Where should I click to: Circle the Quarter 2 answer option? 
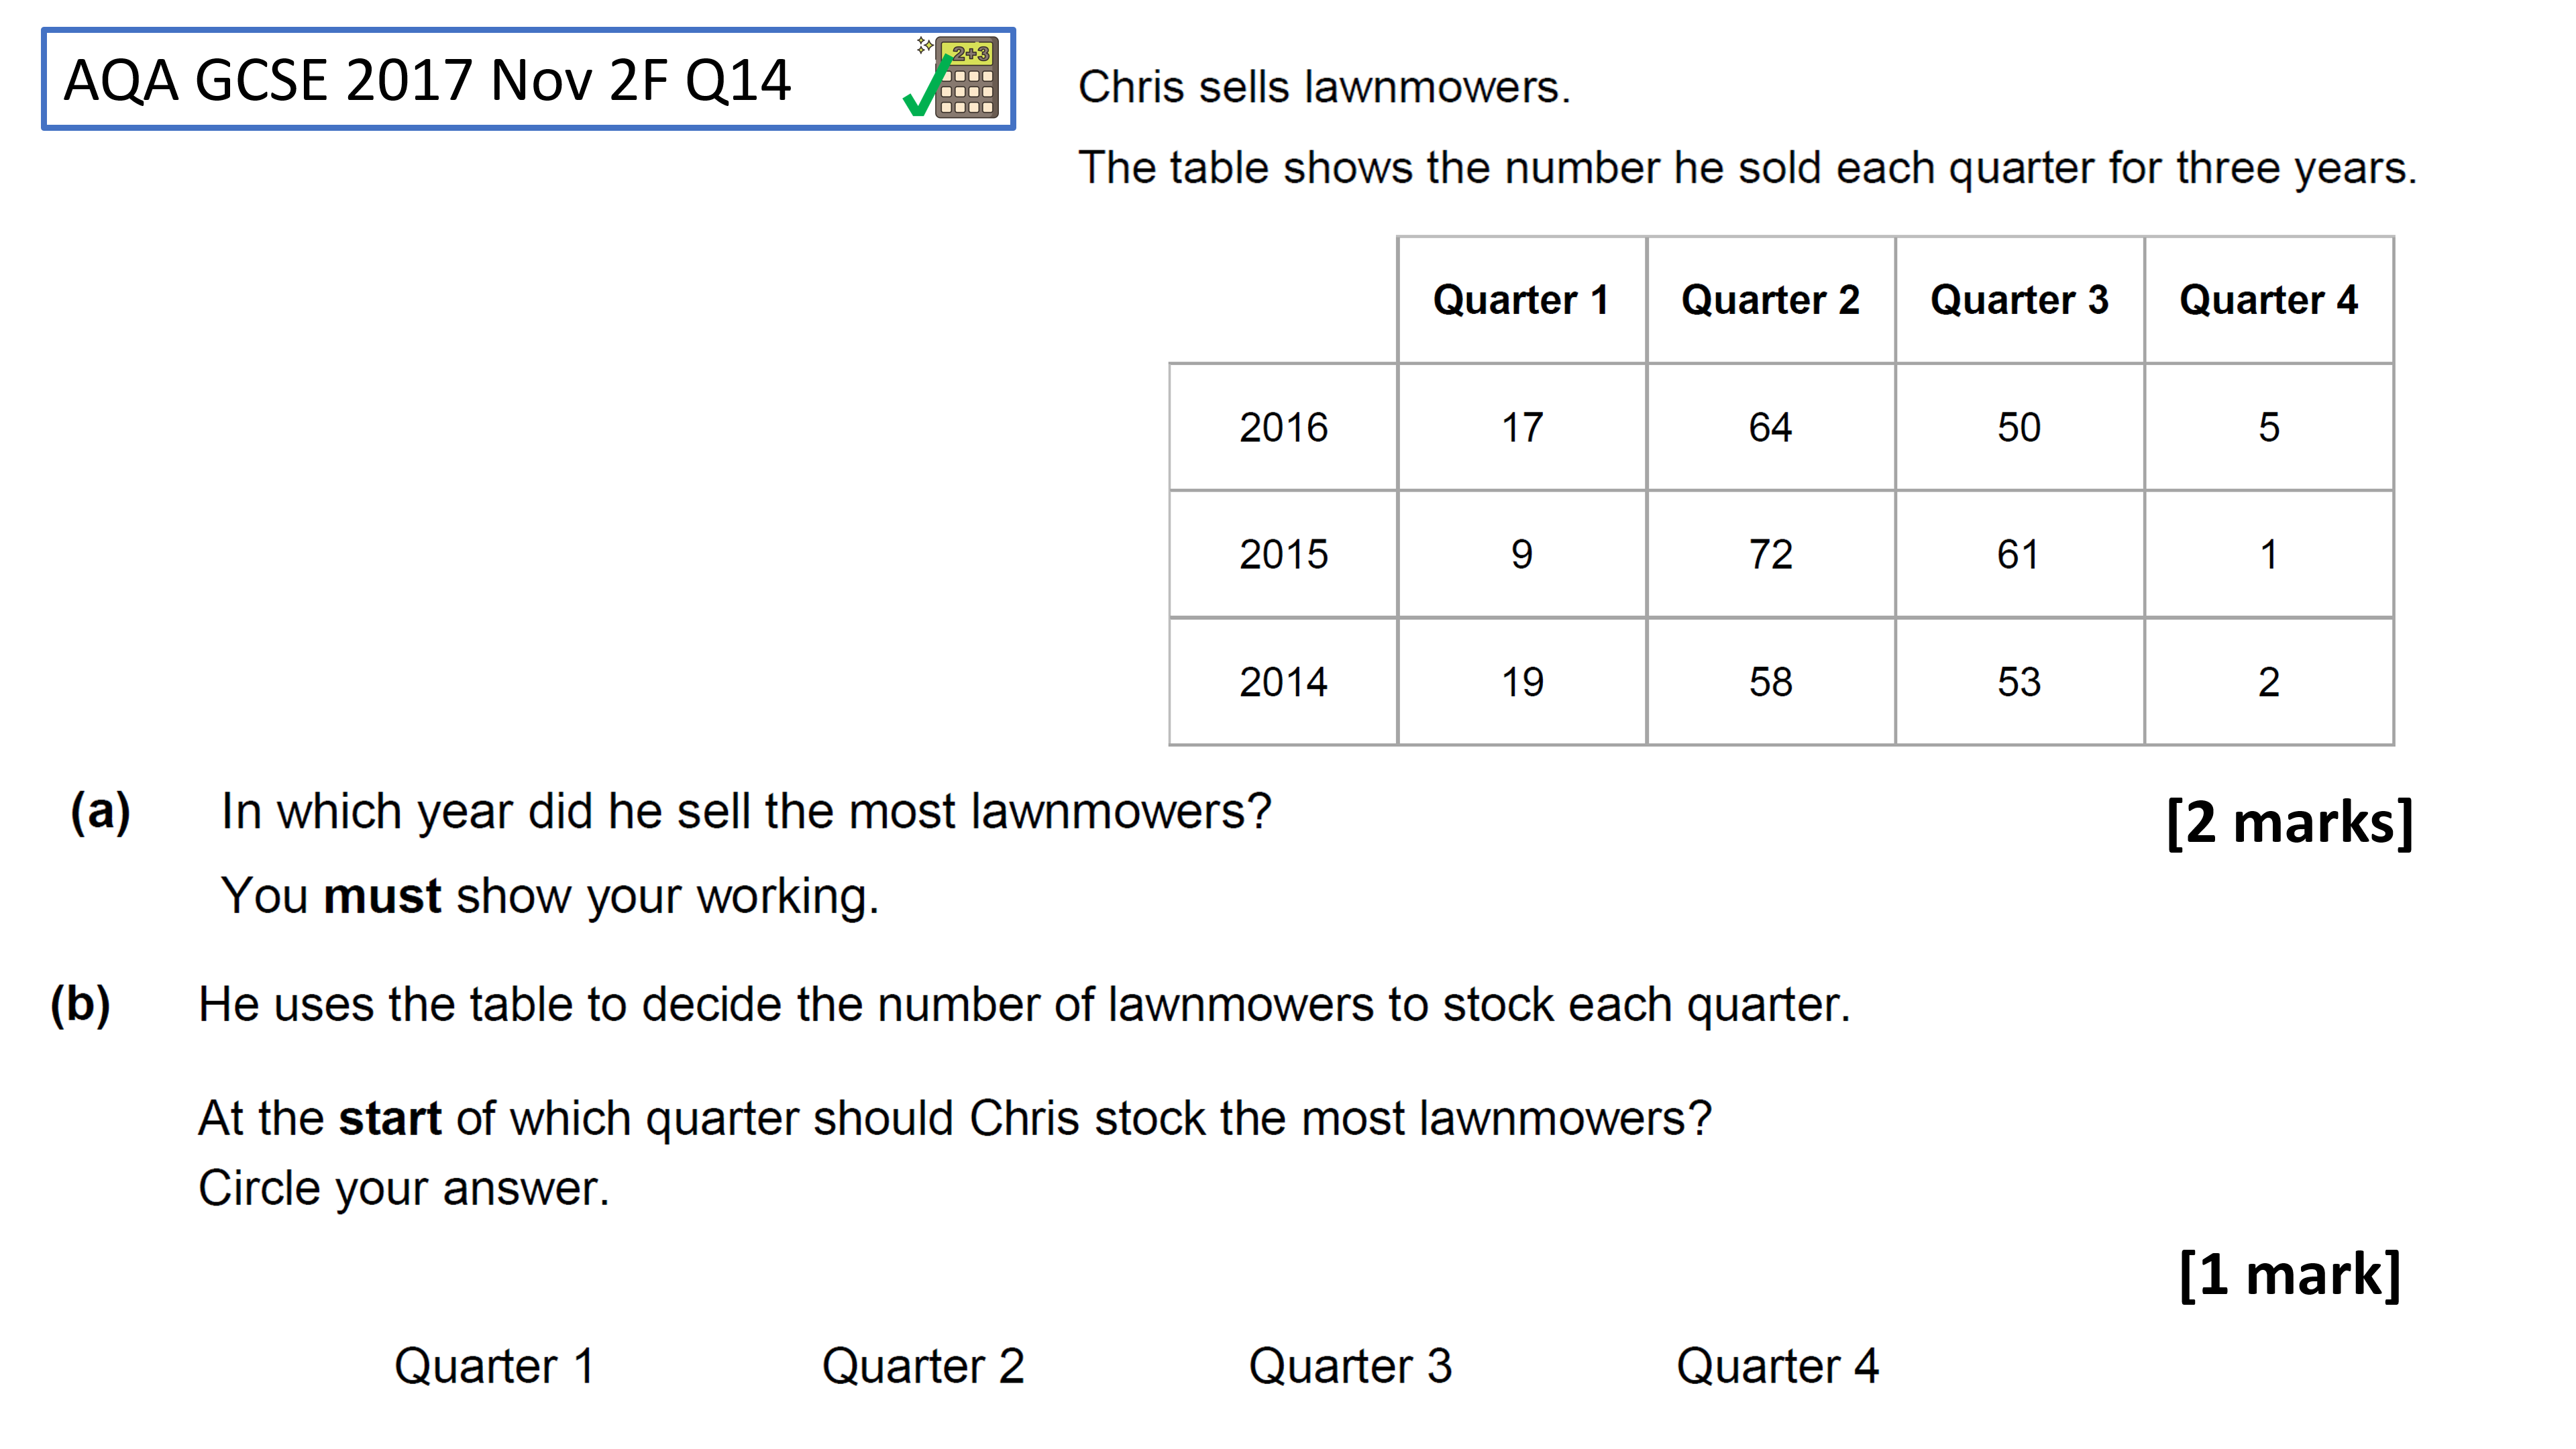coord(923,1366)
